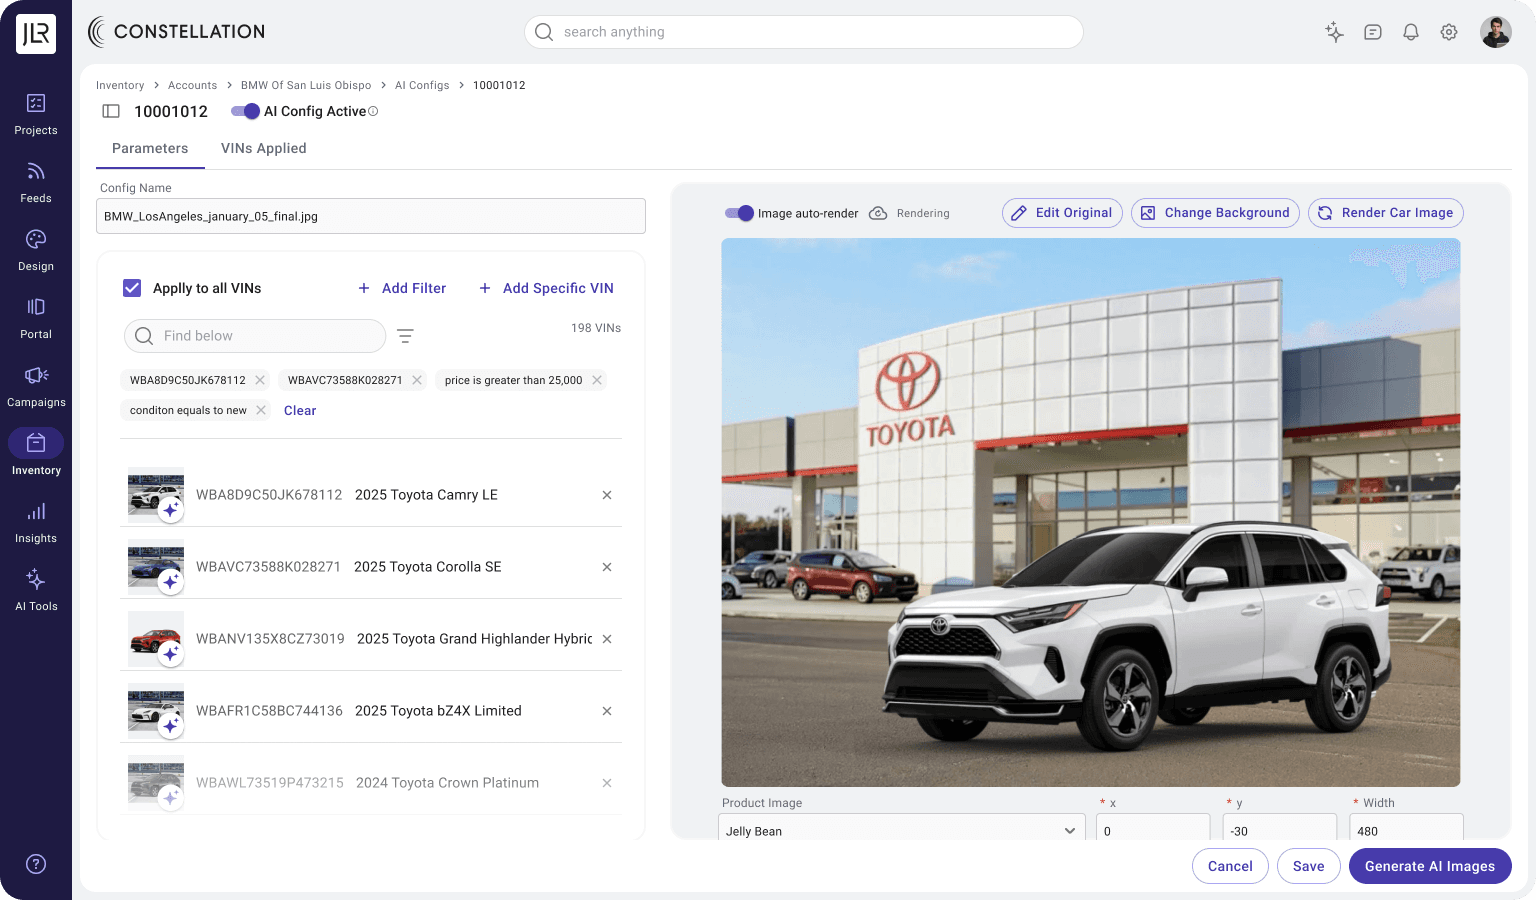Switch to the VINs Applied tab
Image resolution: width=1536 pixels, height=900 pixels.
264,148
